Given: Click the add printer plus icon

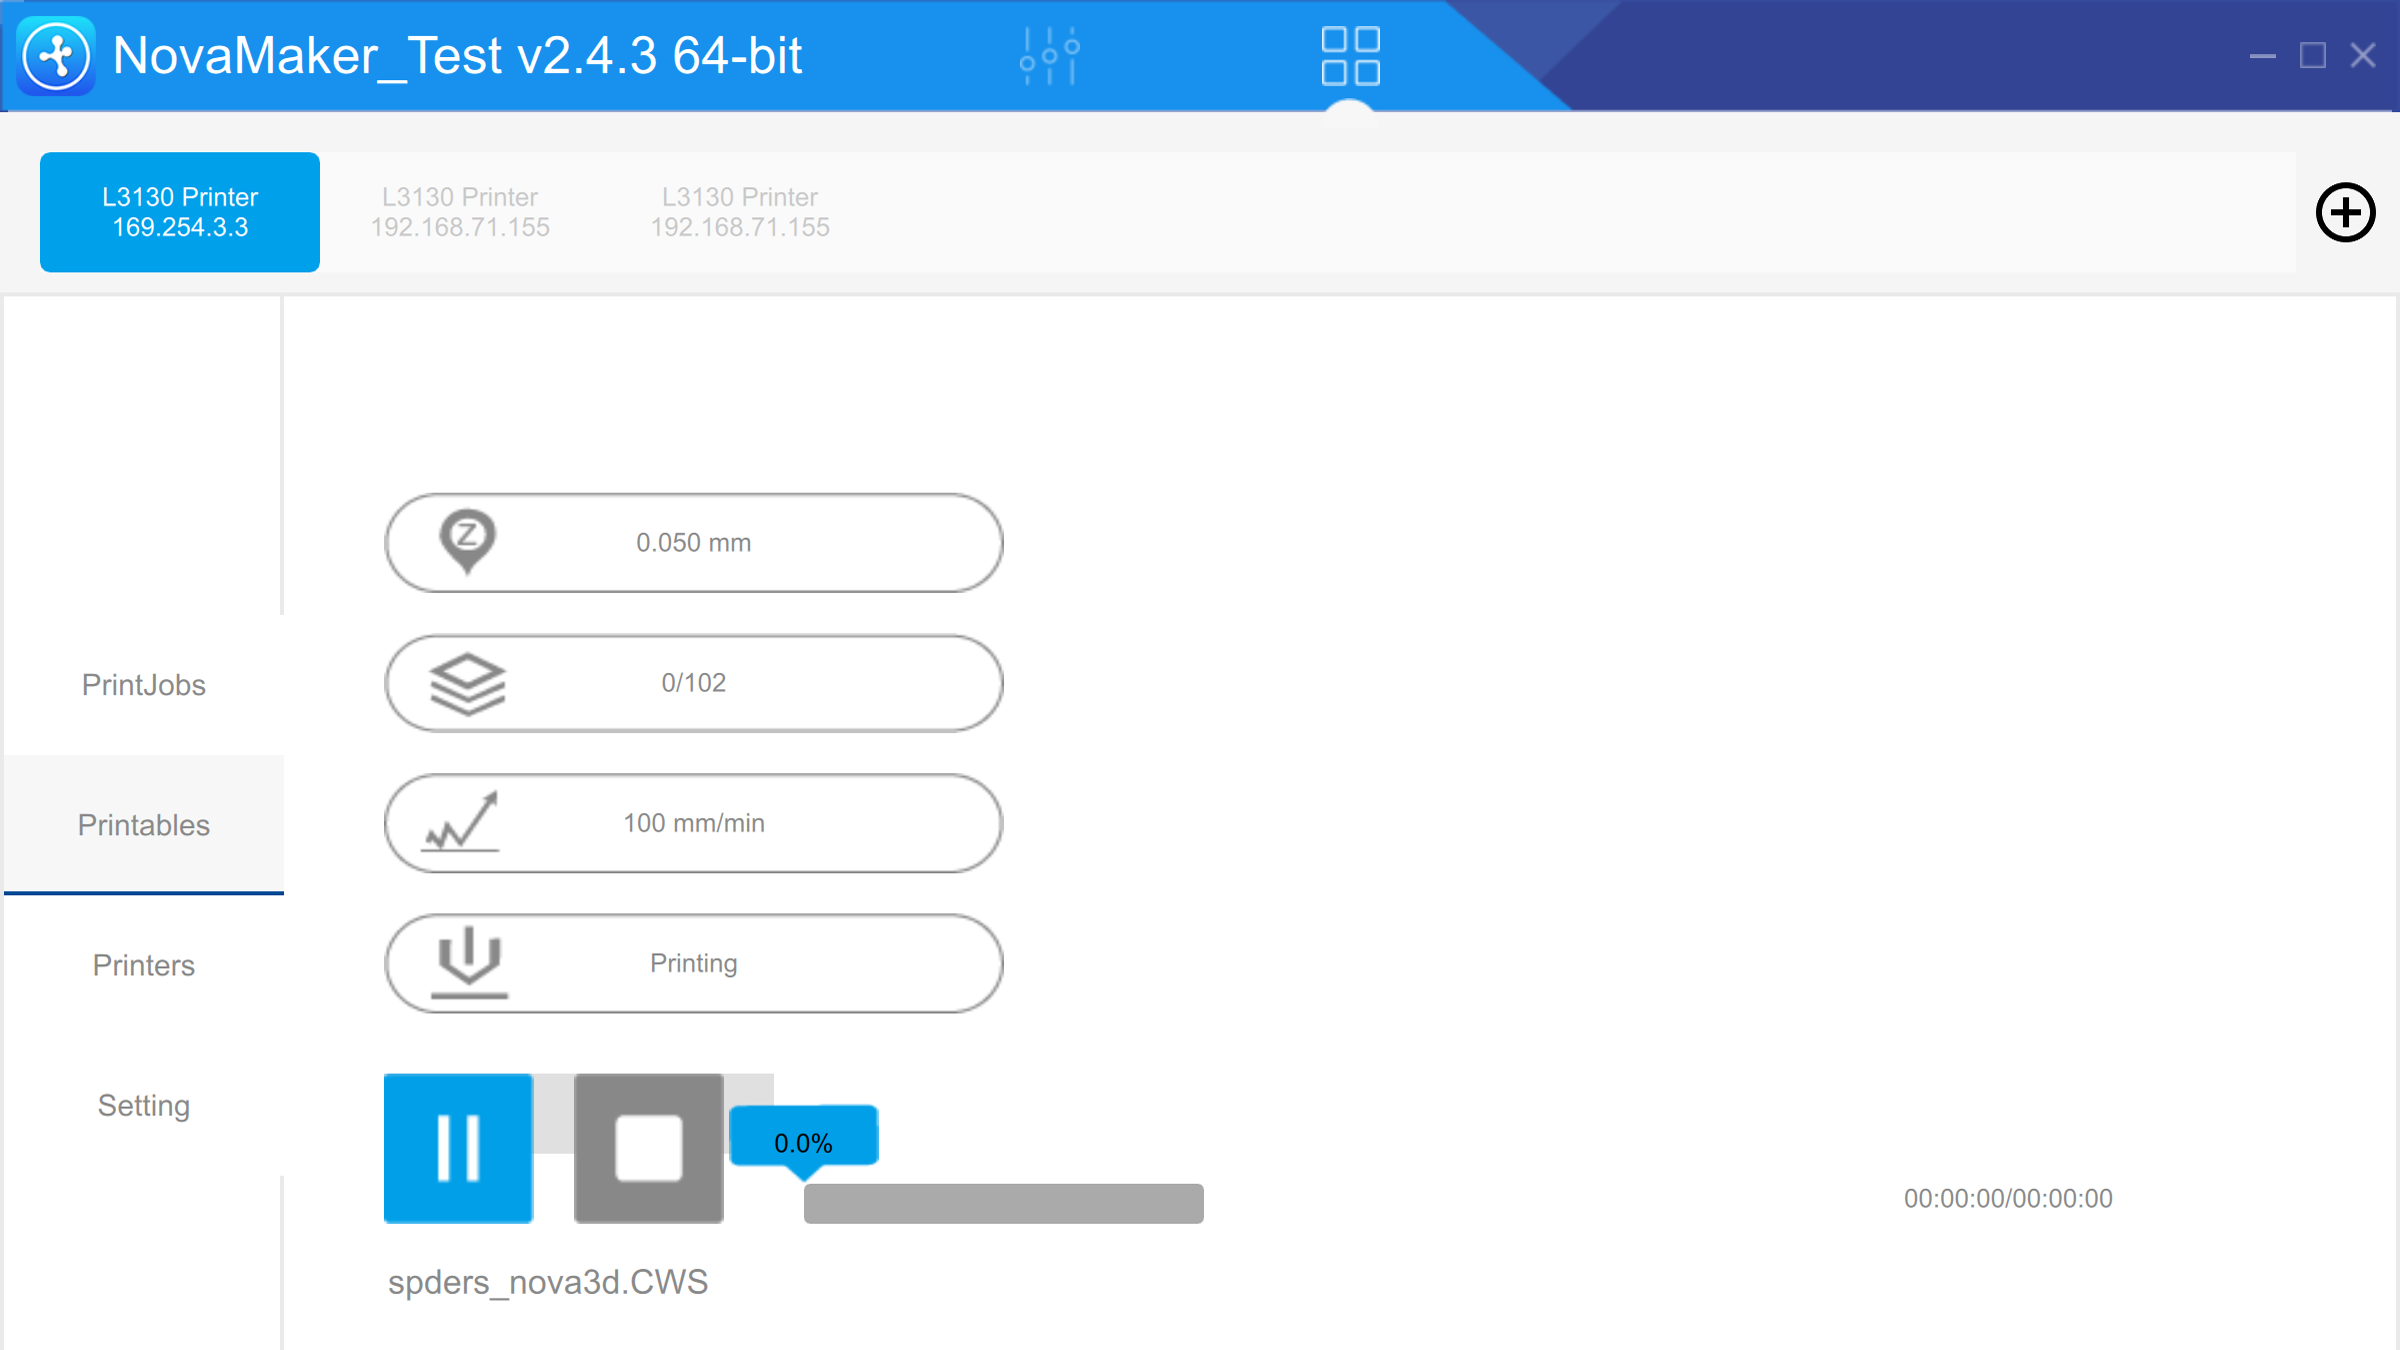Looking at the screenshot, I should point(2345,212).
